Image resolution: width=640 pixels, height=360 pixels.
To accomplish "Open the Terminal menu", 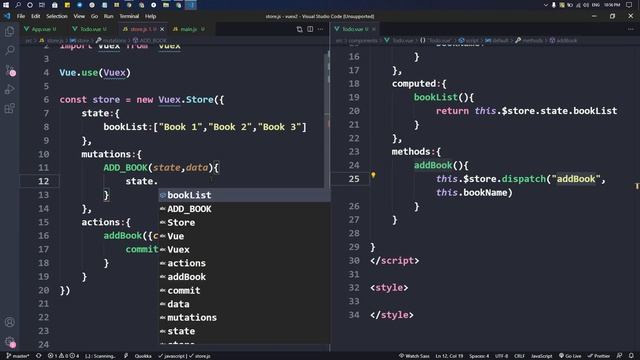I will pos(129,16).
